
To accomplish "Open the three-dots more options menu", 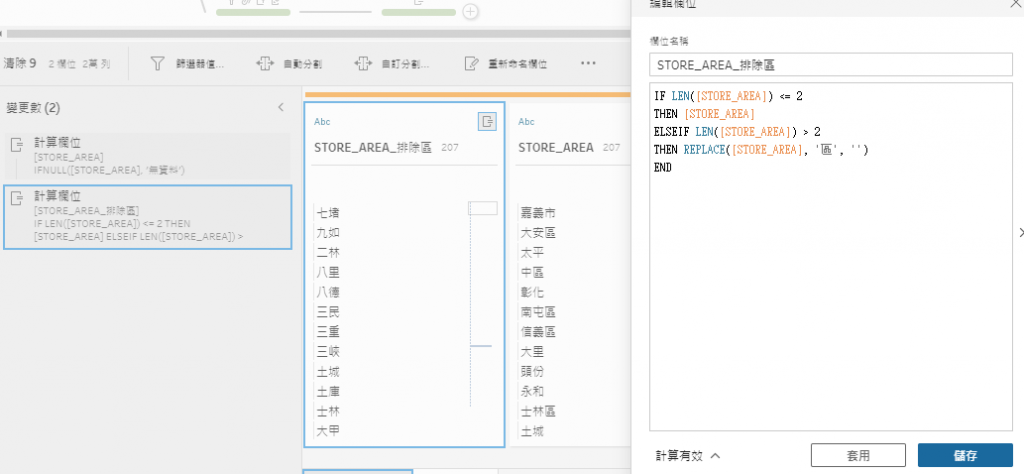I will coord(588,63).
